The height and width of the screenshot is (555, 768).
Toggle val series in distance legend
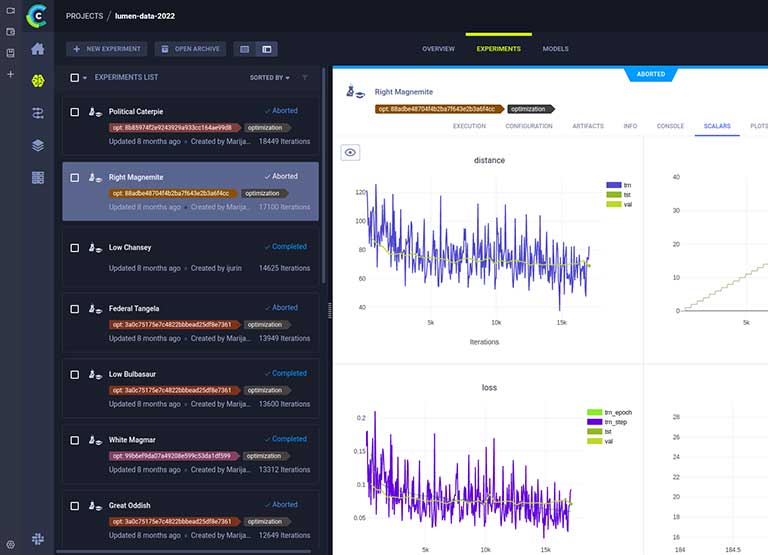coord(619,204)
